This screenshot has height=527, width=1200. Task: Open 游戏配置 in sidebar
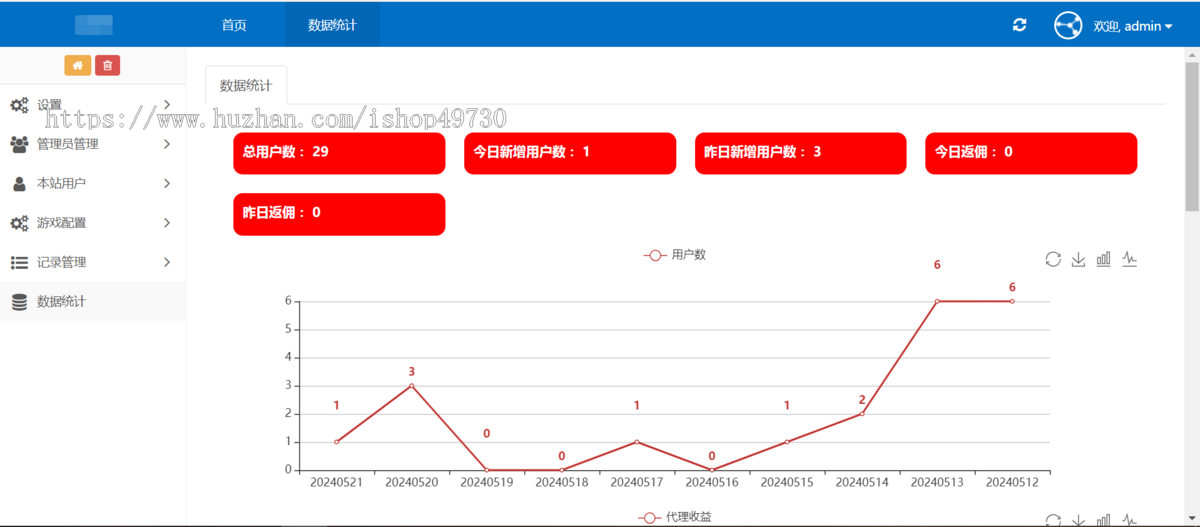point(93,223)
